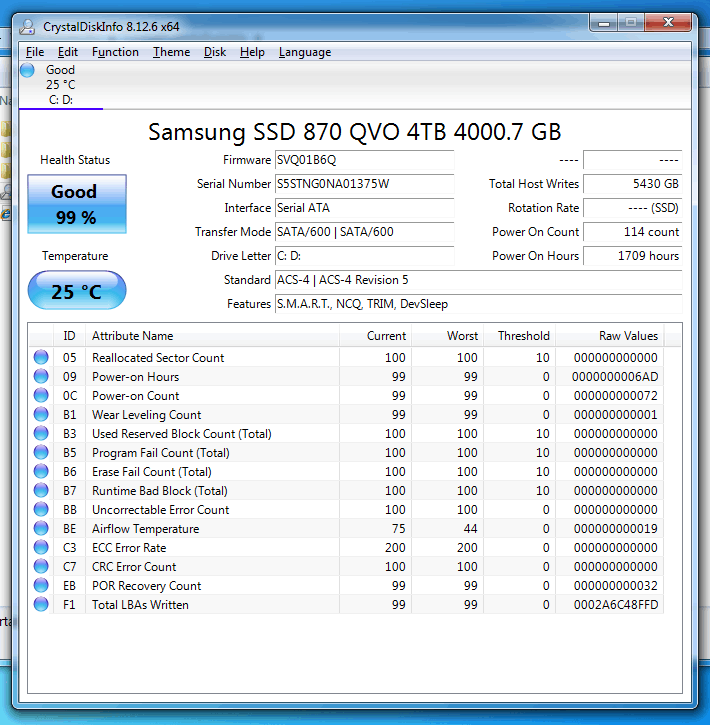Select the Wear Leveling Count attribute name
Viewport: 710px width, 725px height.
[147, 414]
